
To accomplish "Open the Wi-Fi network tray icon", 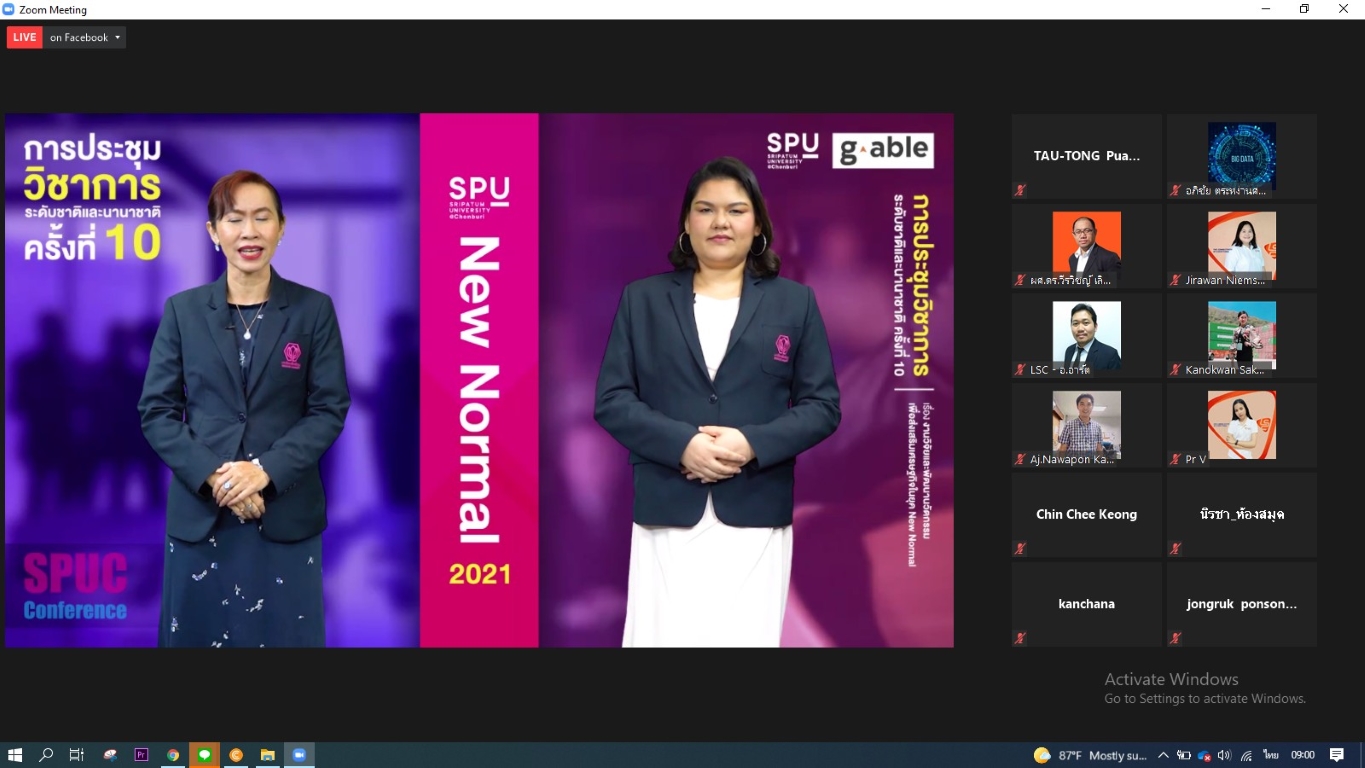I will tap(1247, 755).
